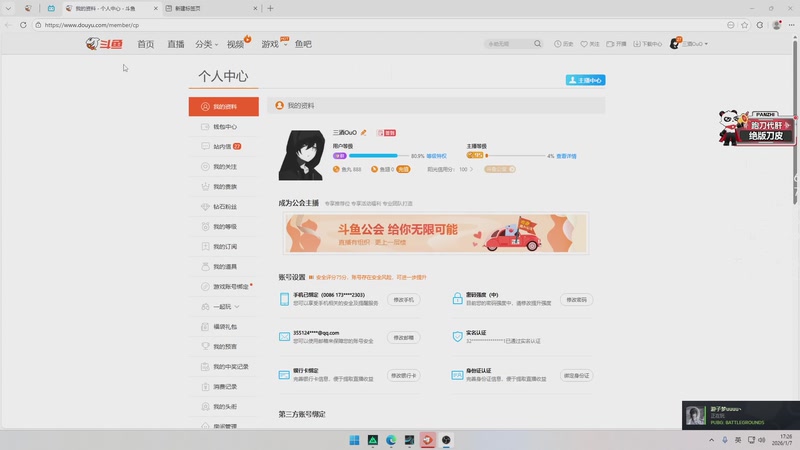This screenshot has width=800, height=450.
Task: Open 我的道具 in the sidebar
Action: (223, 267)
